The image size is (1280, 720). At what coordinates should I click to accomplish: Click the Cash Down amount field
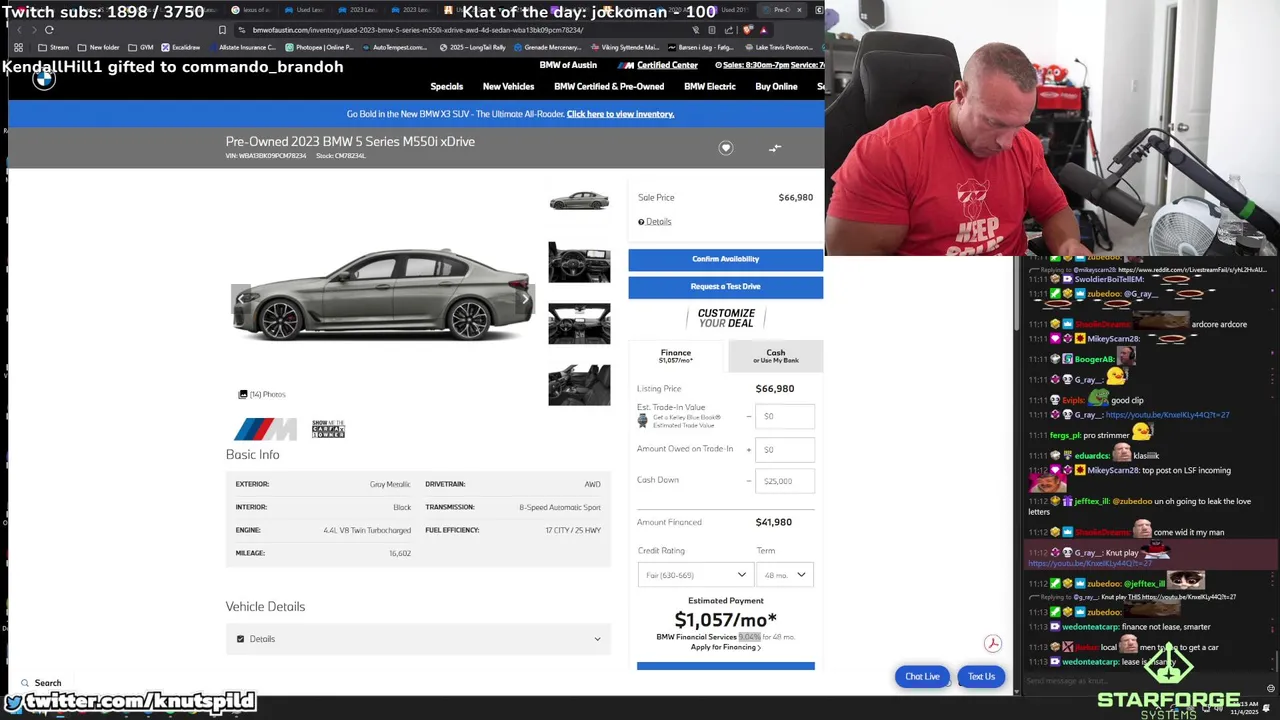coord(785,481)
